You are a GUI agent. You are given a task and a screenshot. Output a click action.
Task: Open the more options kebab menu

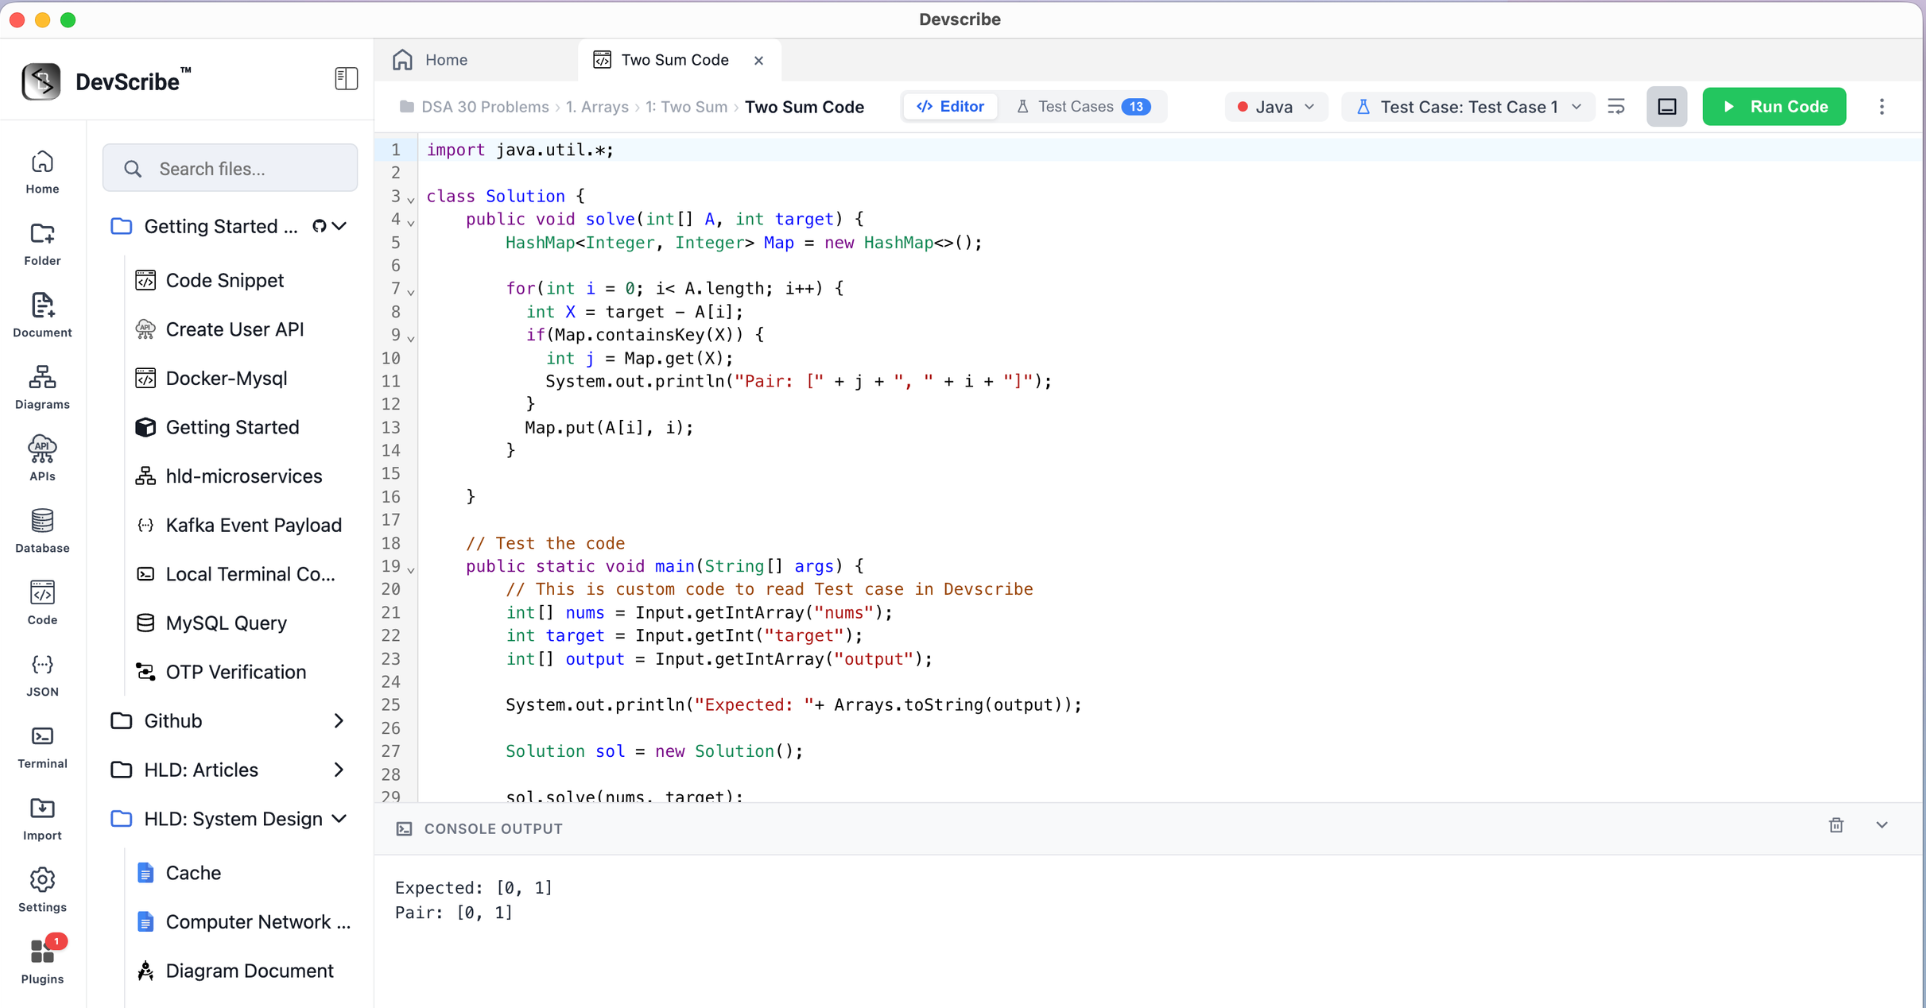click(x=1882, y=107)
